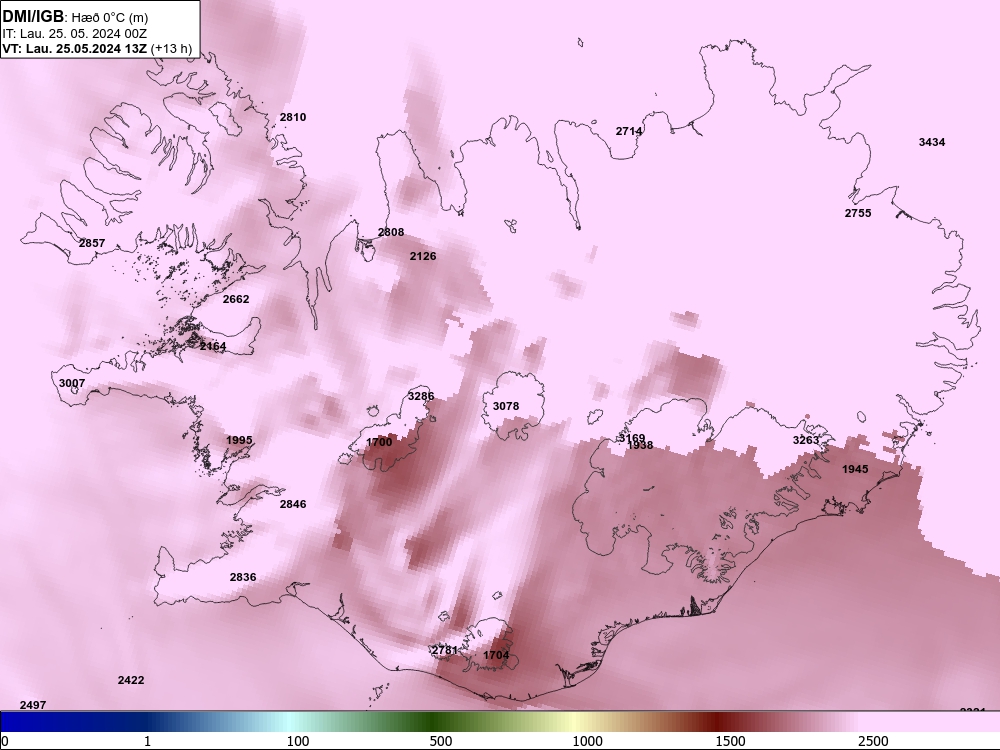Click the legend label 0
This screenshot has height=750, width=1000.
(x=5, y=741)
